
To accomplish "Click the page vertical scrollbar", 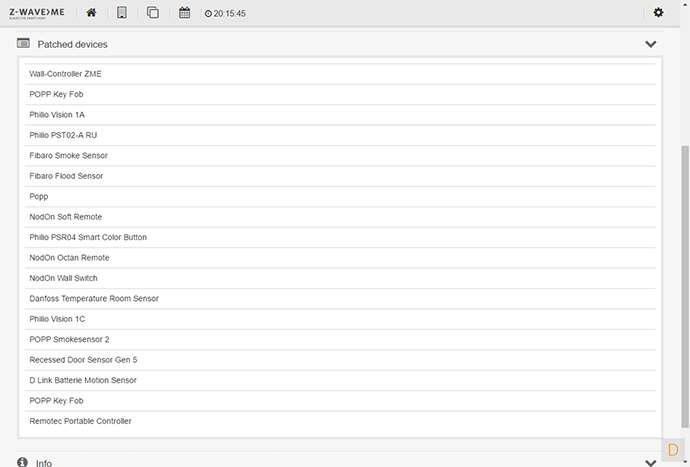I will click(685, 286).
